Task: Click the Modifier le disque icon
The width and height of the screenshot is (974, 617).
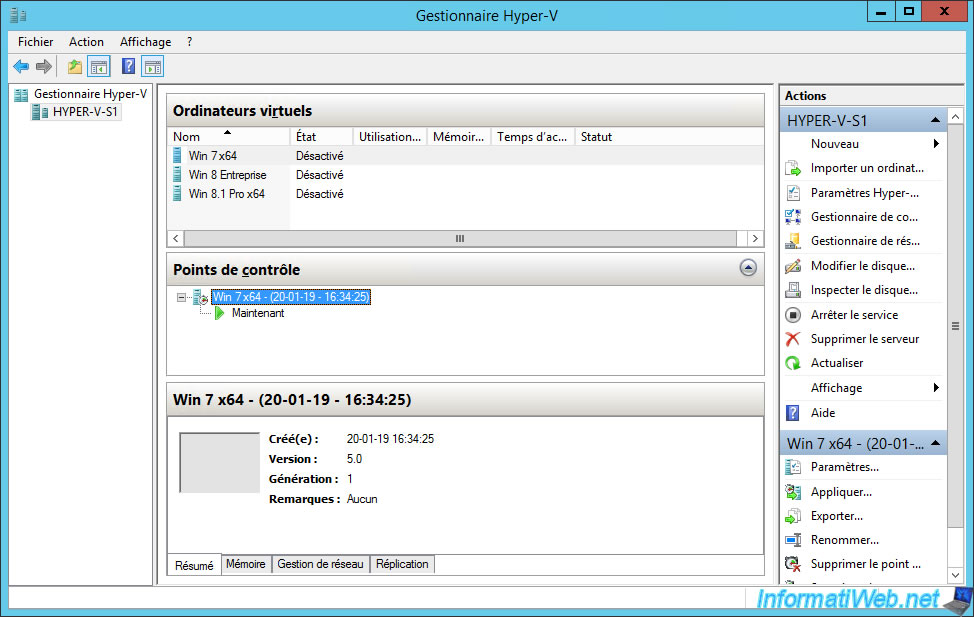Action: click(x=793, y=266)
